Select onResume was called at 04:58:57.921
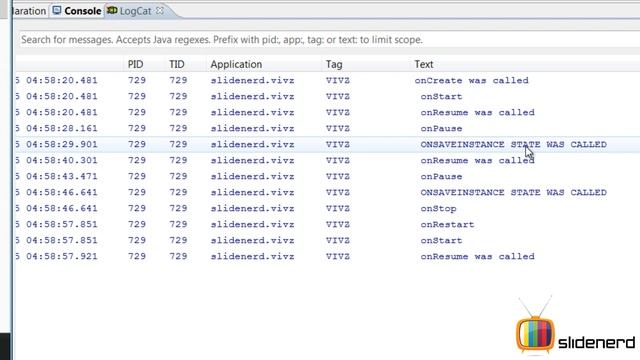 point(328,256)
